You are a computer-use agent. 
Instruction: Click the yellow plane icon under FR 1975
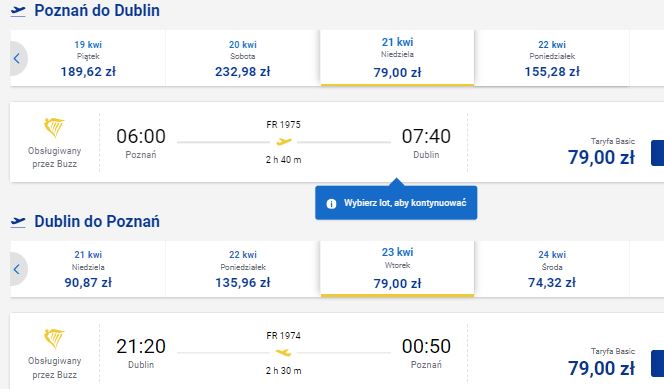point(284,141)
